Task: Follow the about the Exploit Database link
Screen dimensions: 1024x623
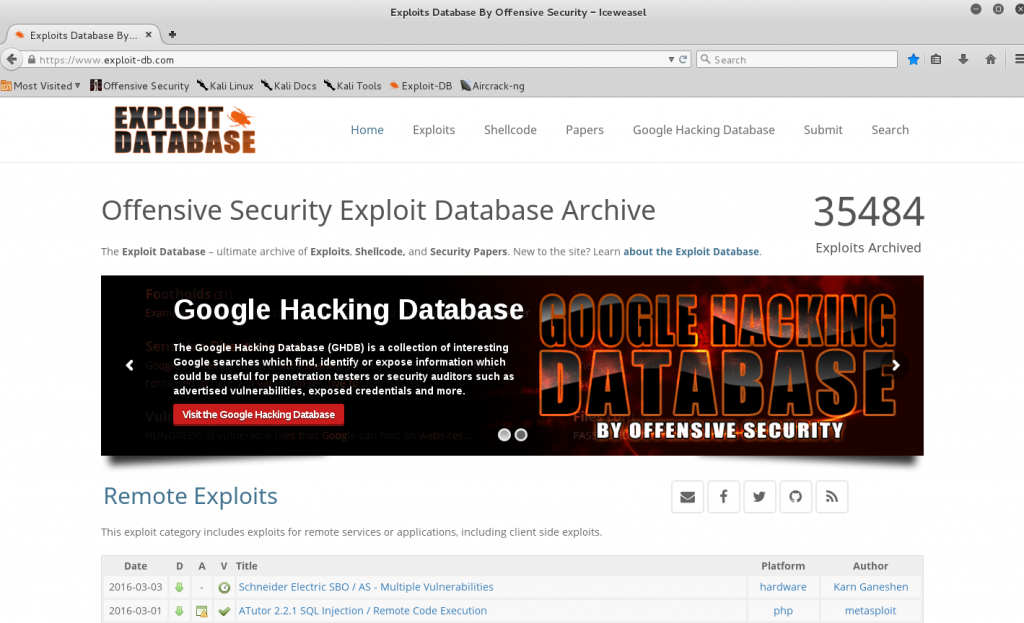Action: coord(691,252)
